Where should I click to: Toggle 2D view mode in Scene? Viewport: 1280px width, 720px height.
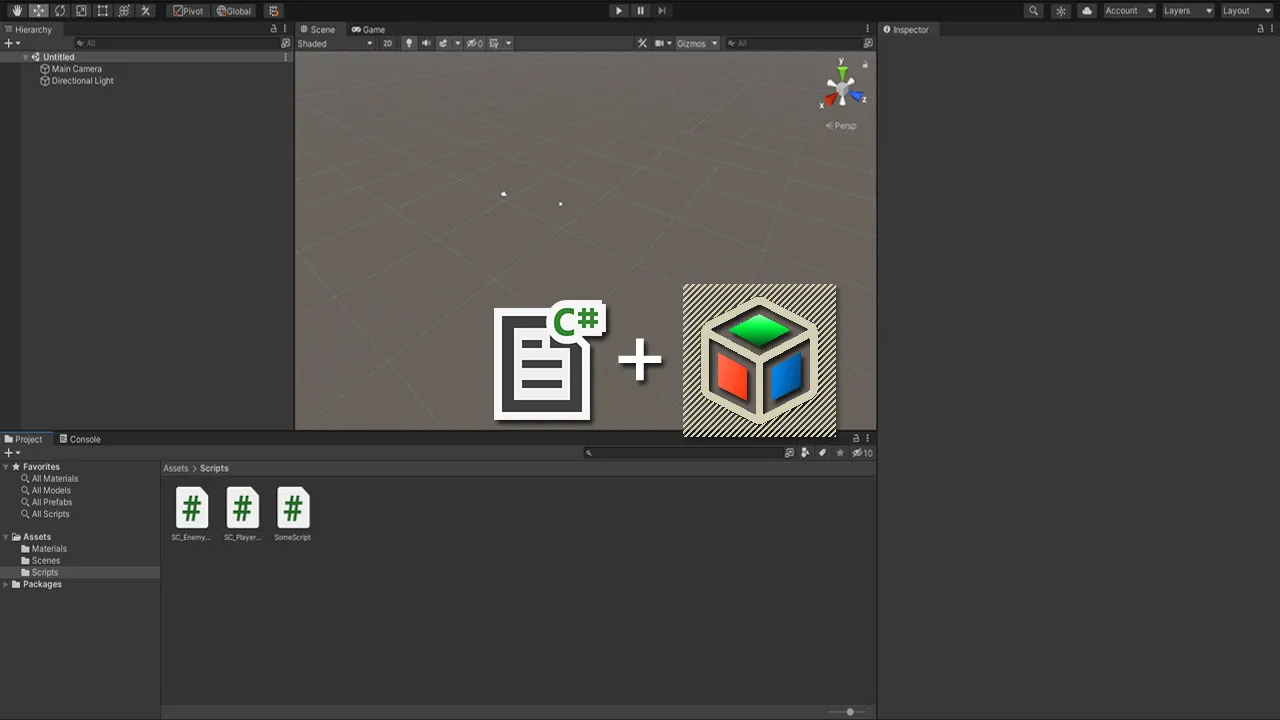387,43
